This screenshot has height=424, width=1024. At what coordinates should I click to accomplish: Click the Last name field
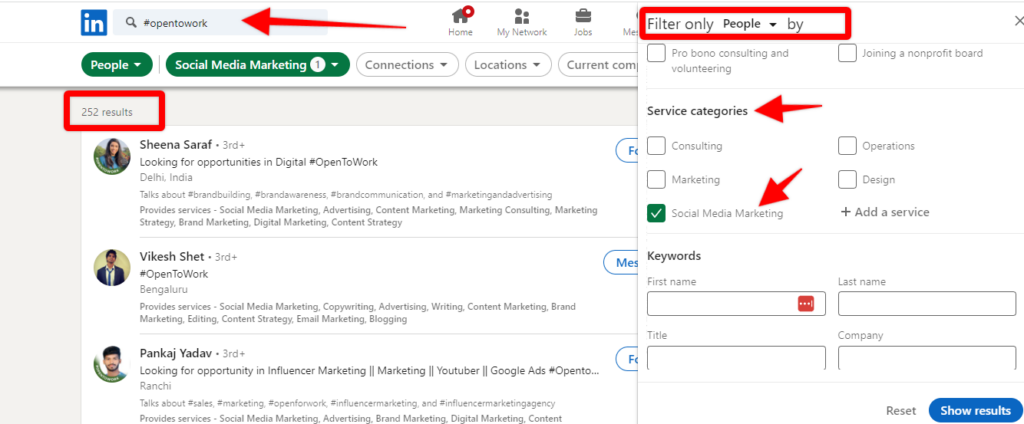tap(927, 304)
